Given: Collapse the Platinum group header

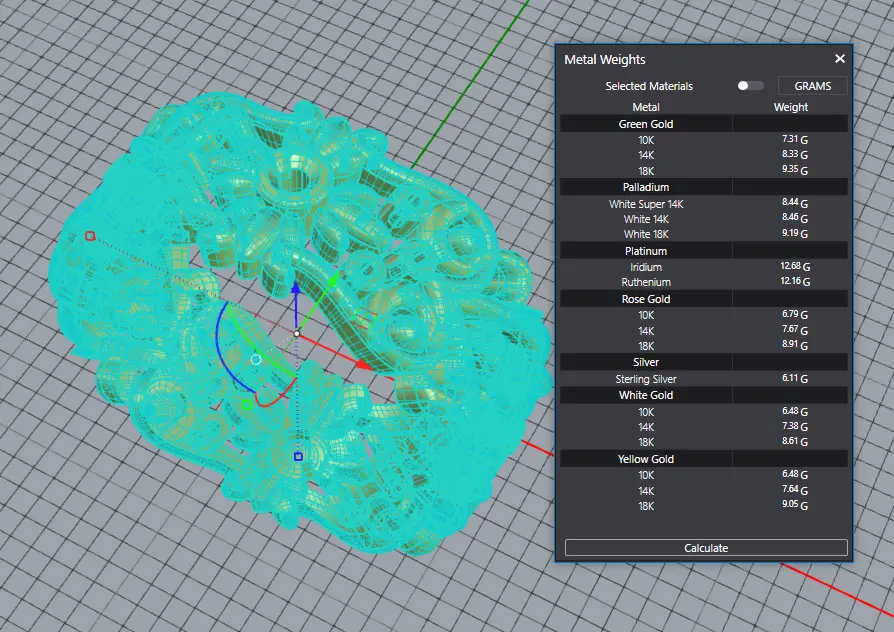Looking at the screenshot, I should tap(646, 251).
